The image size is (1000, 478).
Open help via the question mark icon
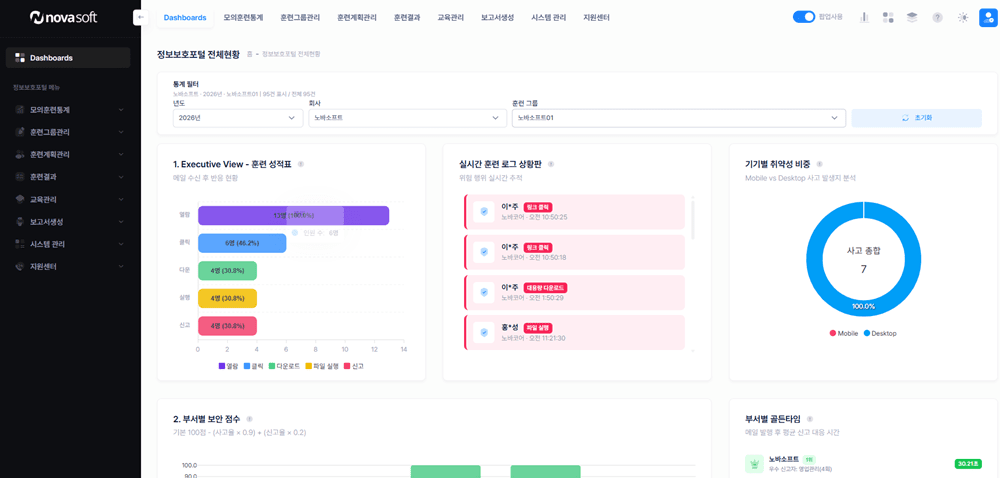pos(937,17)
